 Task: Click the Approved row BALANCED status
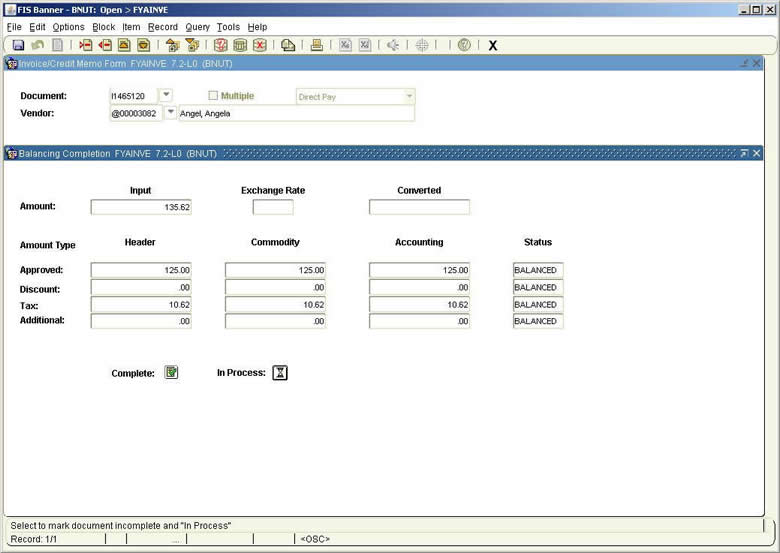538,270
